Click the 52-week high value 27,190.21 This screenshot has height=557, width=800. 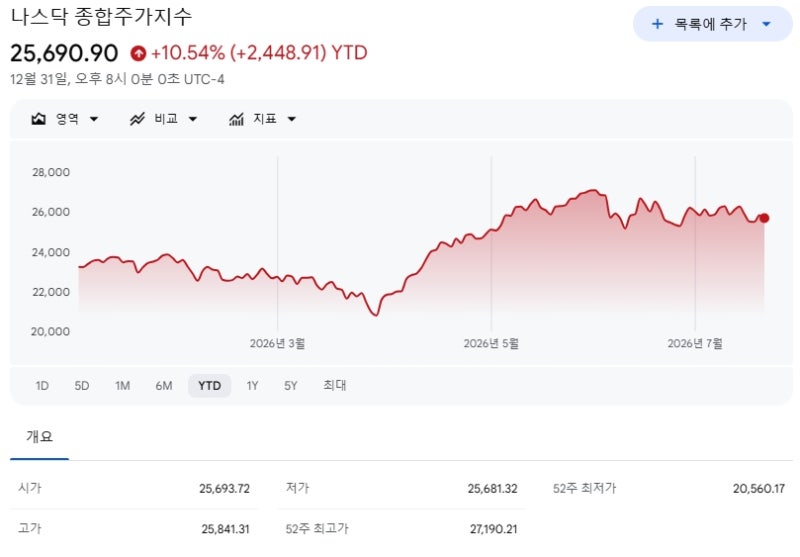point(493,529)
